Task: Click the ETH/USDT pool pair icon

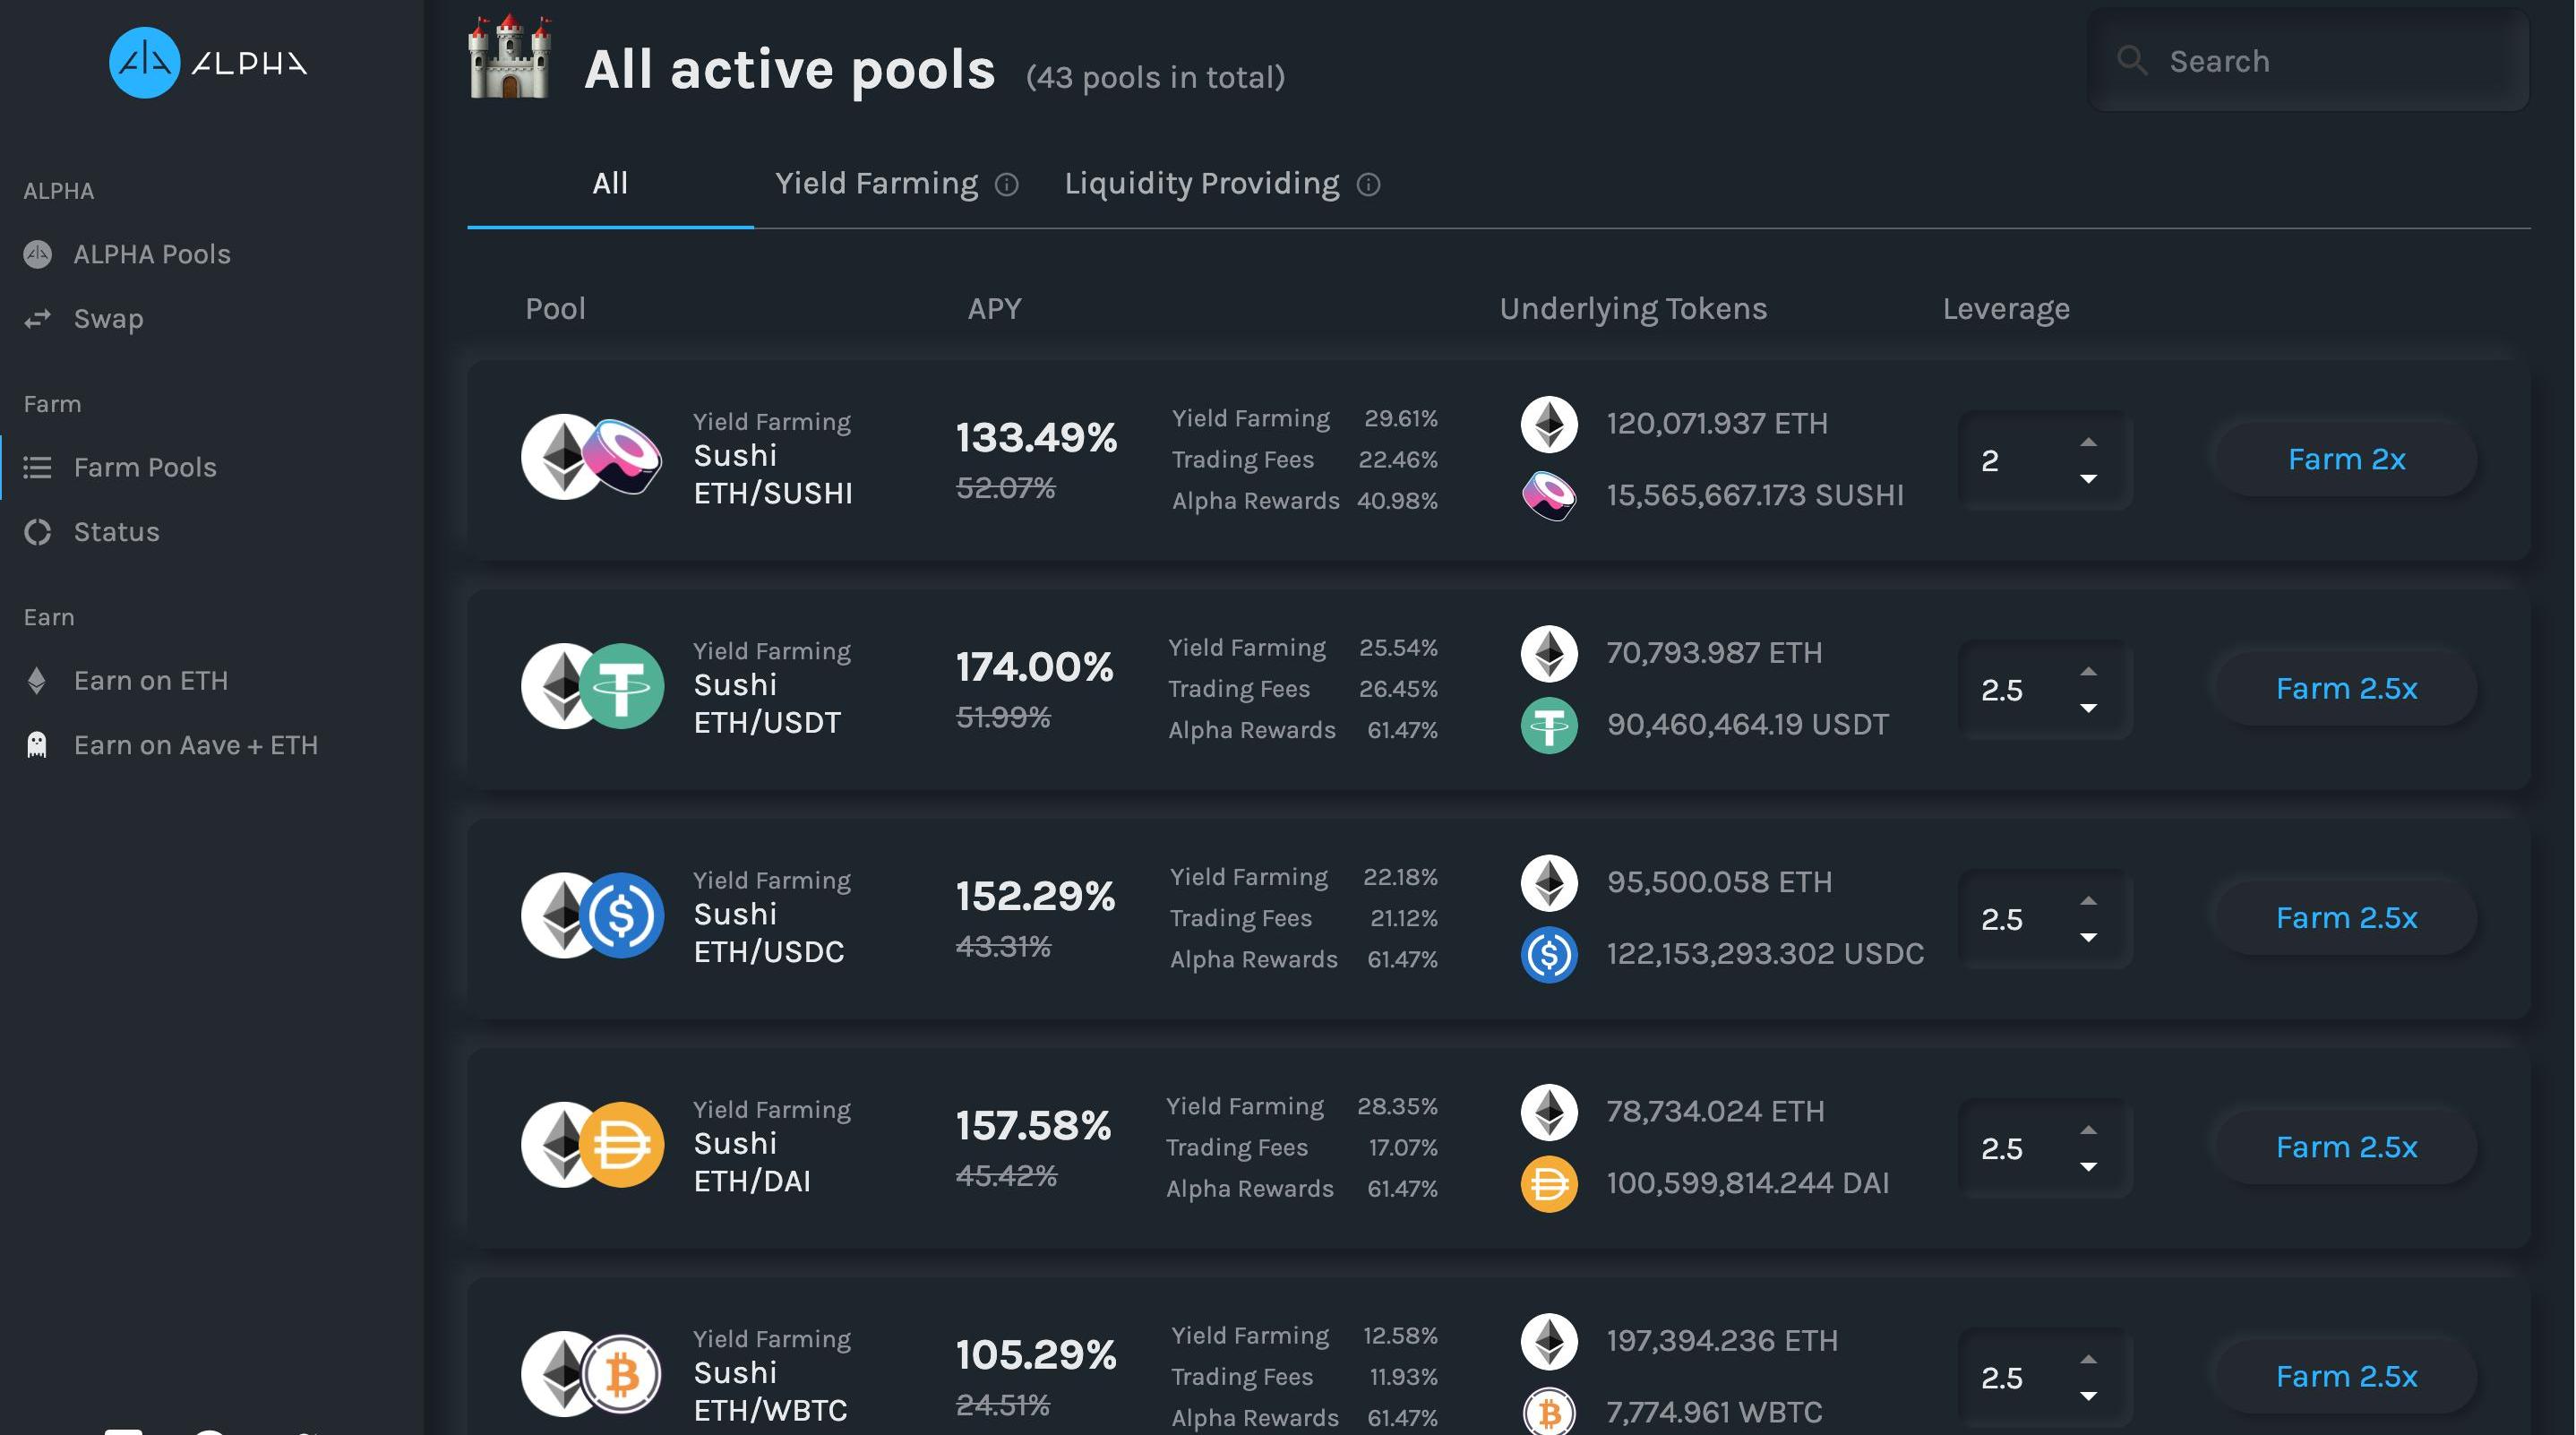Action: [591, 686]
